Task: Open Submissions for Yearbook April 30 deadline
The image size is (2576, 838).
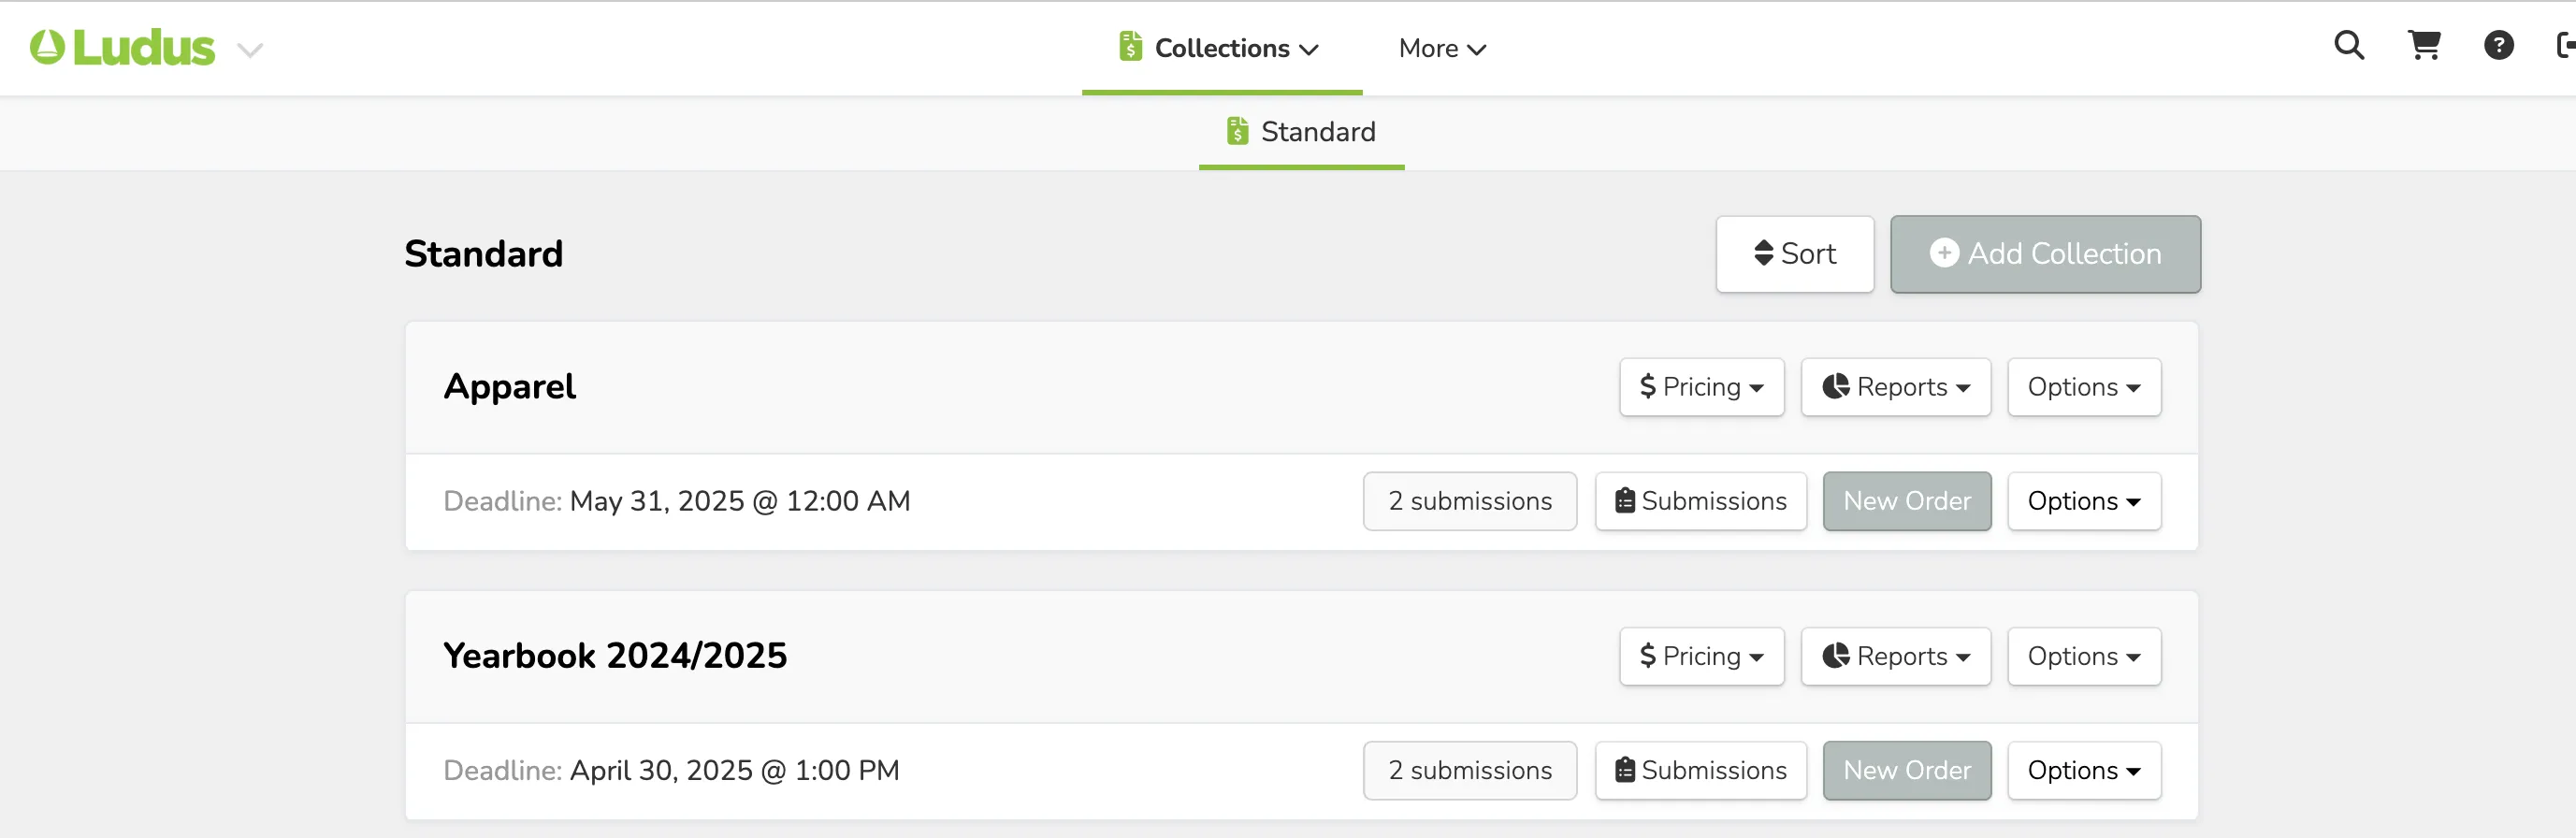Action: pyautogui.click(x=1700, y=770)
